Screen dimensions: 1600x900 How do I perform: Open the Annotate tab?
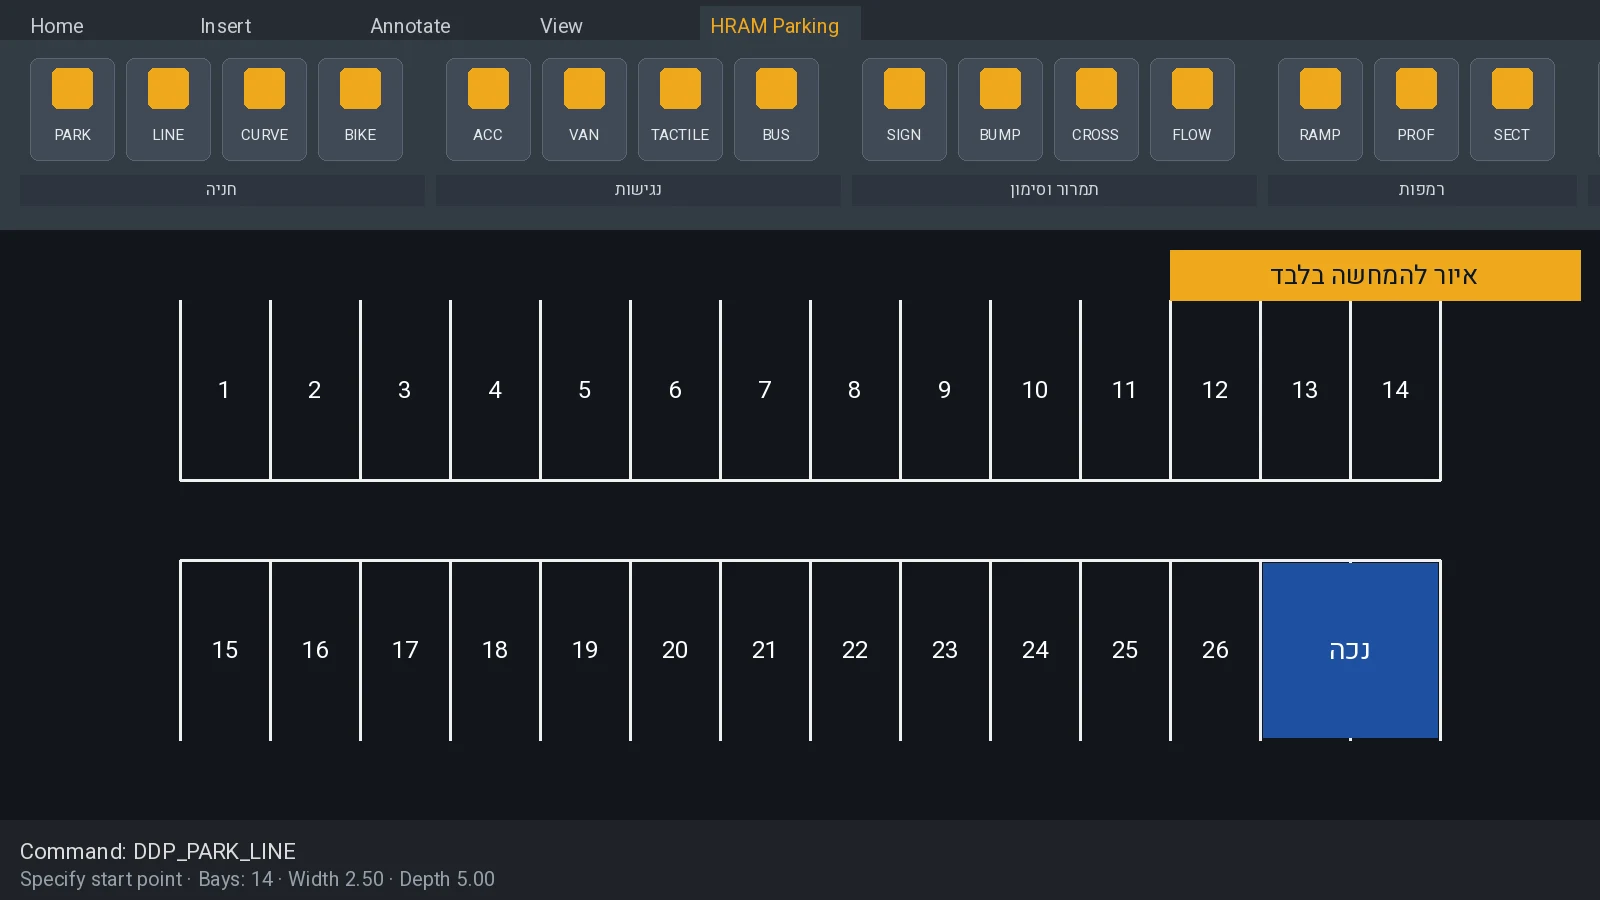pyautogui.click(x=410, y=26)
